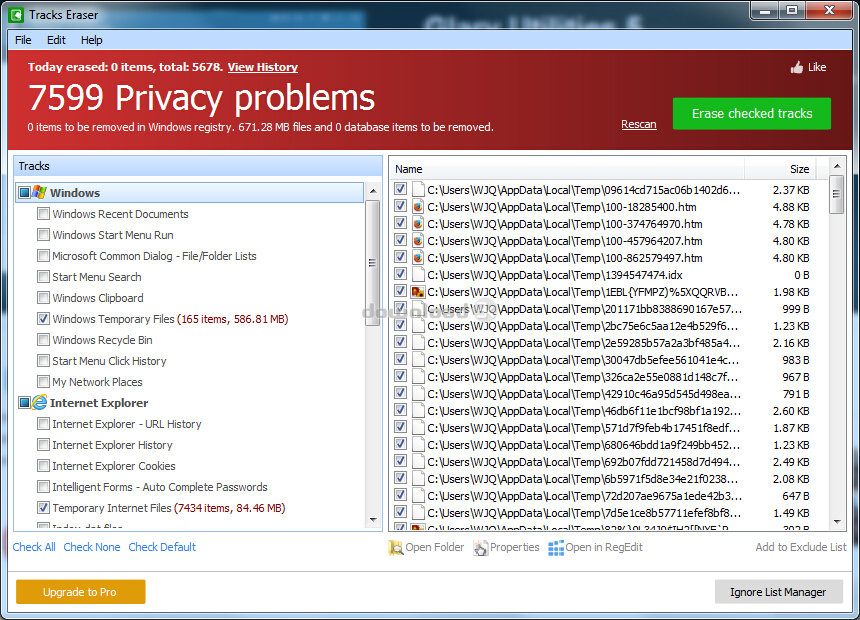Click the Windows logo icon in Tracks tree

39,192
